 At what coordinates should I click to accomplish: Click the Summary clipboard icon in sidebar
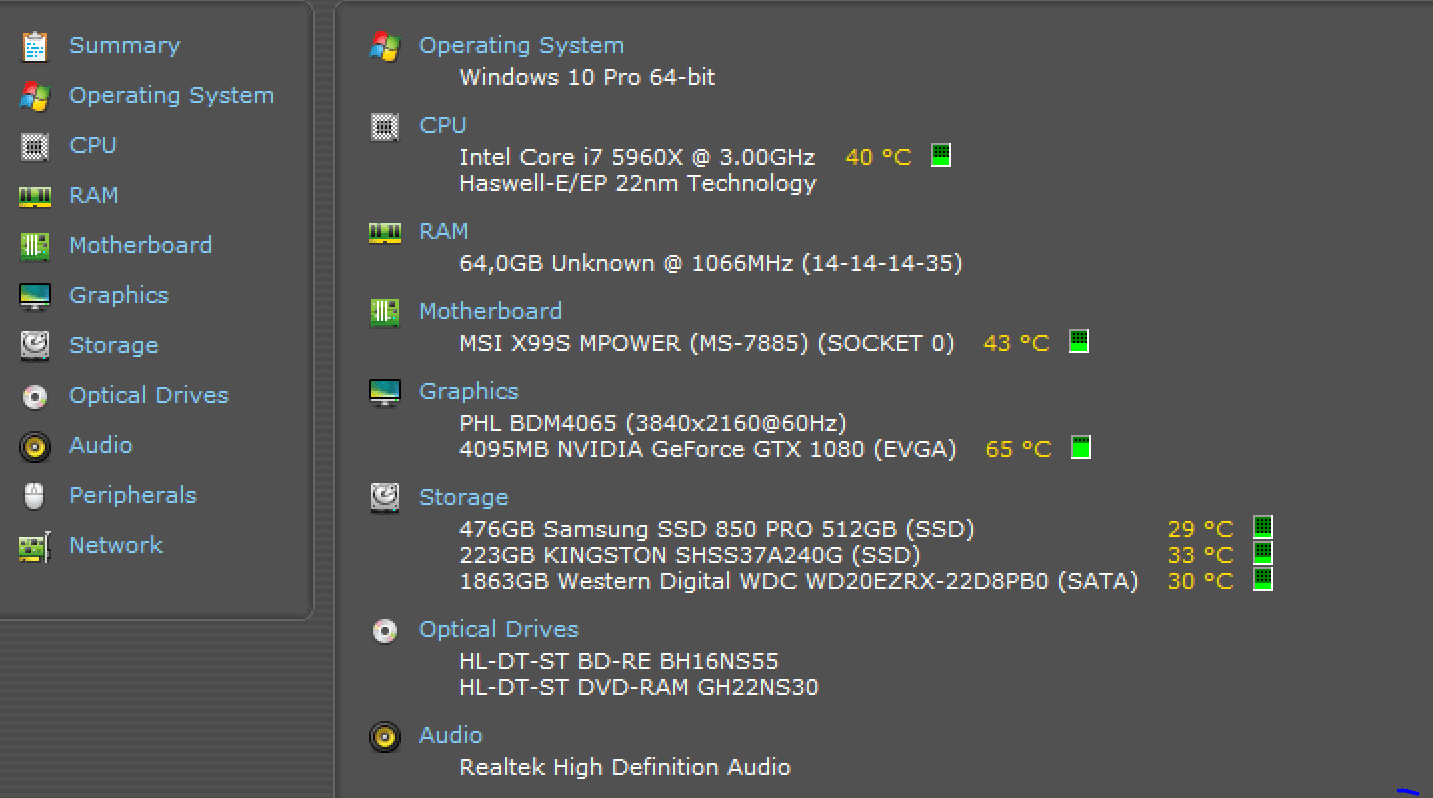[35, 46]
